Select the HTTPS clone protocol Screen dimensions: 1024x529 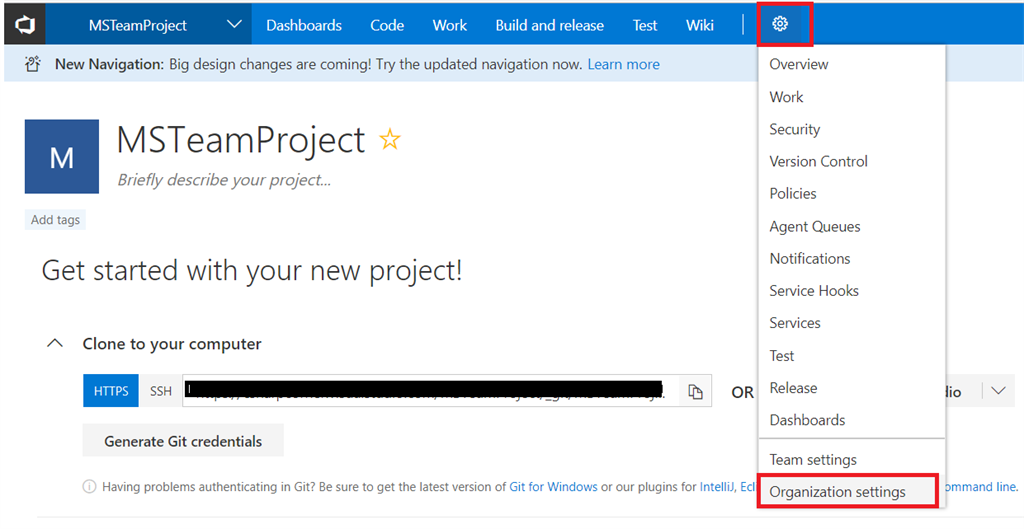point(111,391)
